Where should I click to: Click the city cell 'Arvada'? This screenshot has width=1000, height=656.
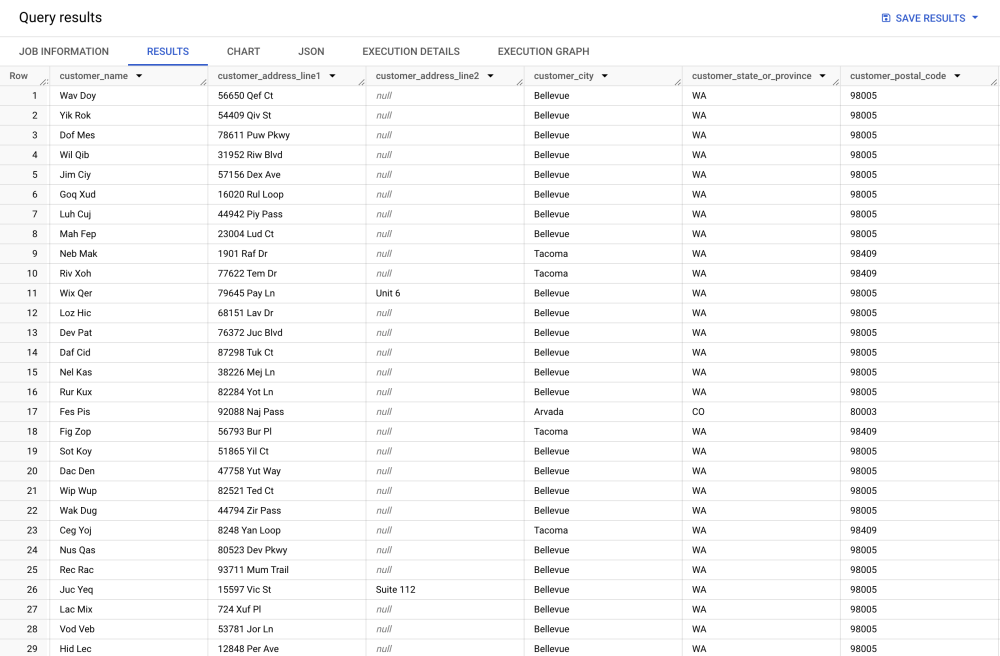[x=548, y=412]
